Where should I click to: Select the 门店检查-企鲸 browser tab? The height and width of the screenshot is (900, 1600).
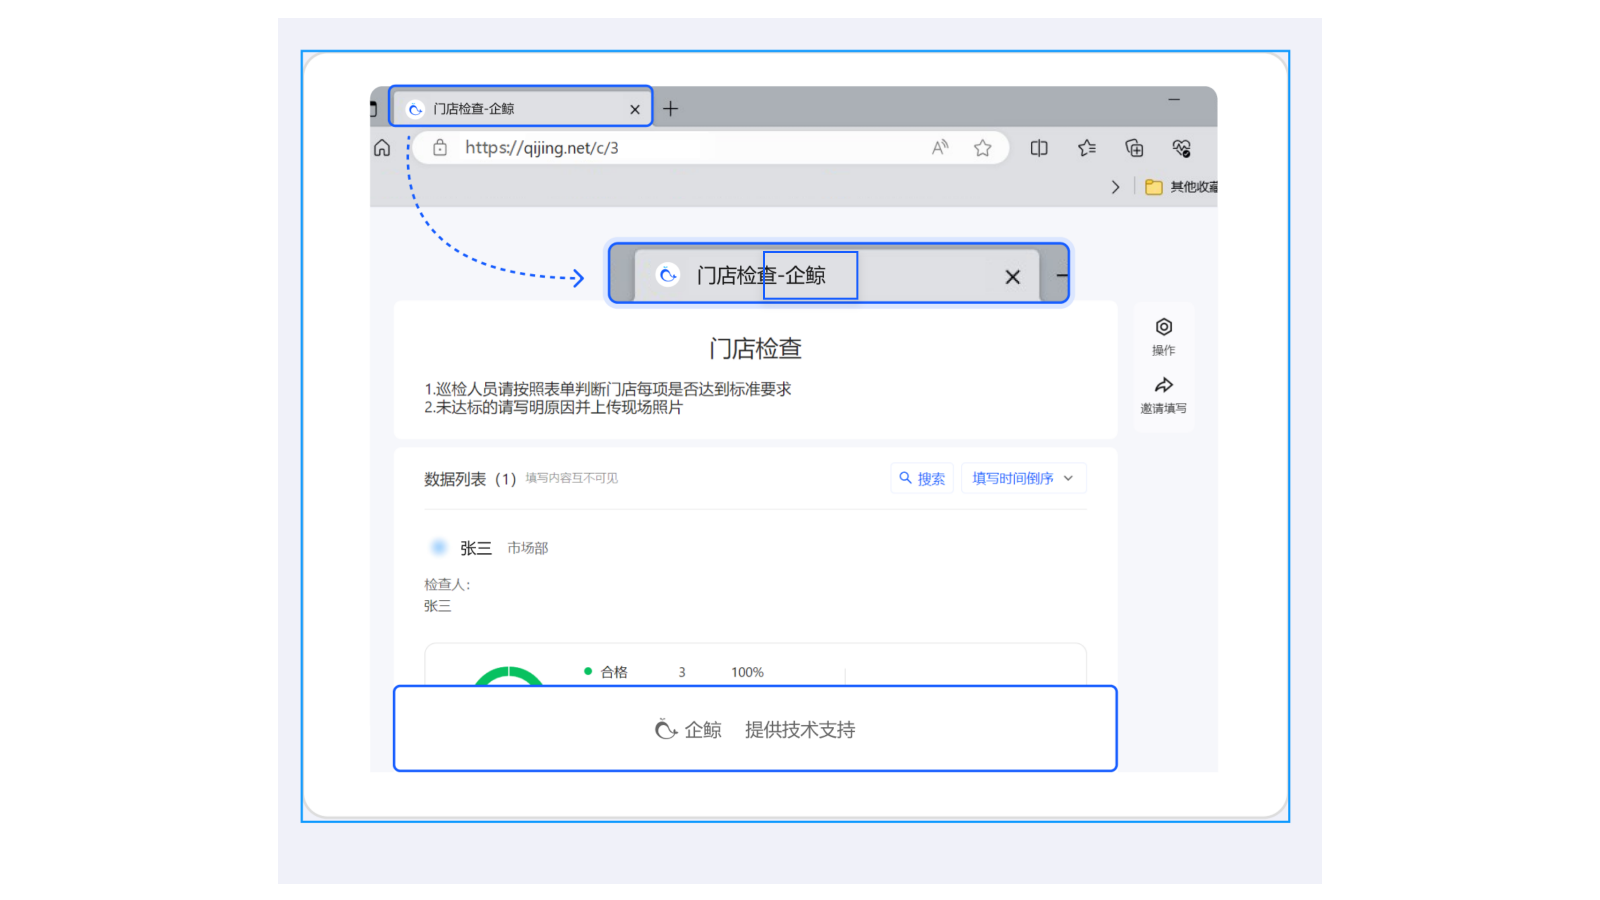[x=510, y=108]
